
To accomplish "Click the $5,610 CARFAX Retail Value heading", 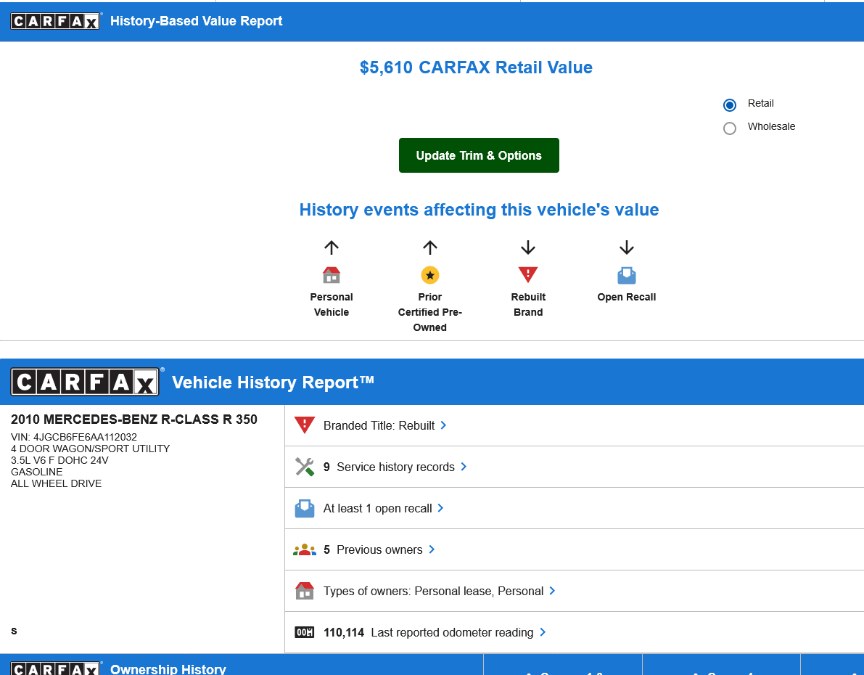I will (x=476, y=67).
